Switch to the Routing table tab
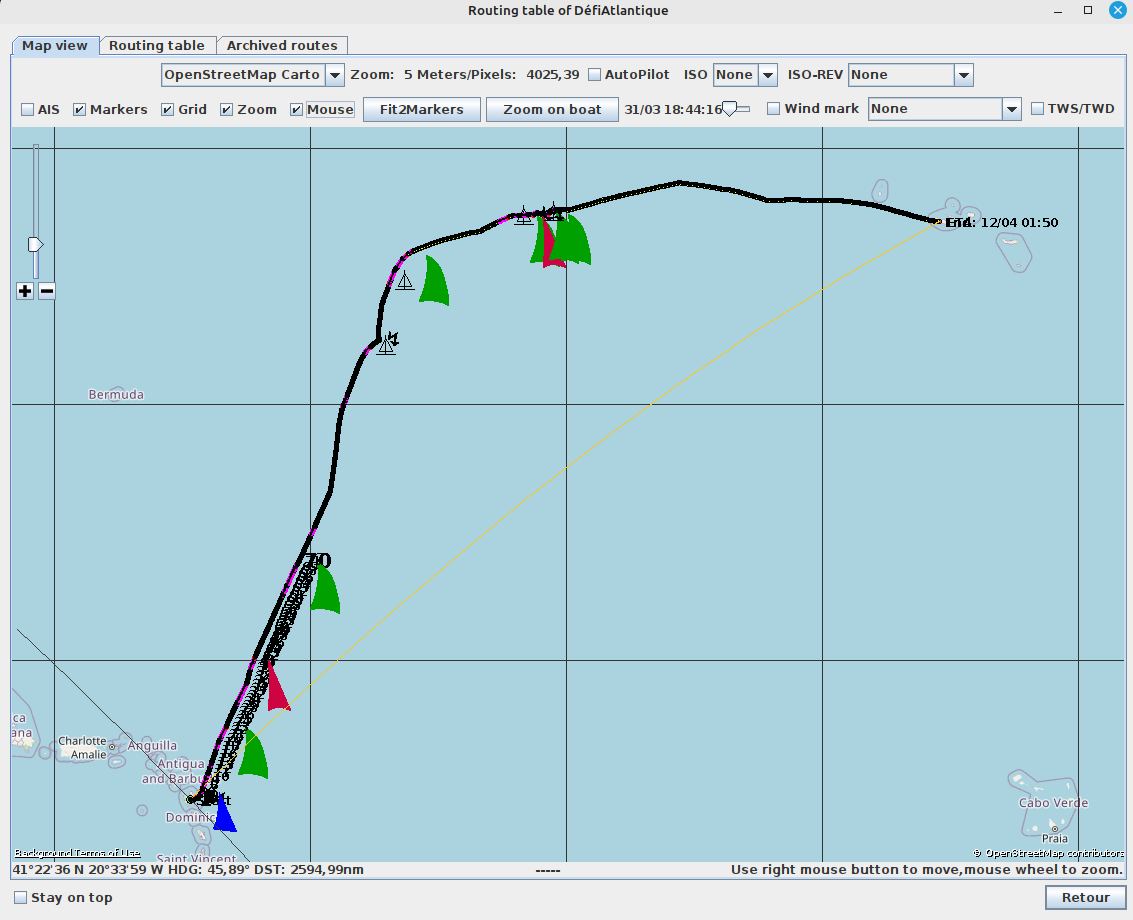Viewport: 1133px width, 920px height. (157, 45)
